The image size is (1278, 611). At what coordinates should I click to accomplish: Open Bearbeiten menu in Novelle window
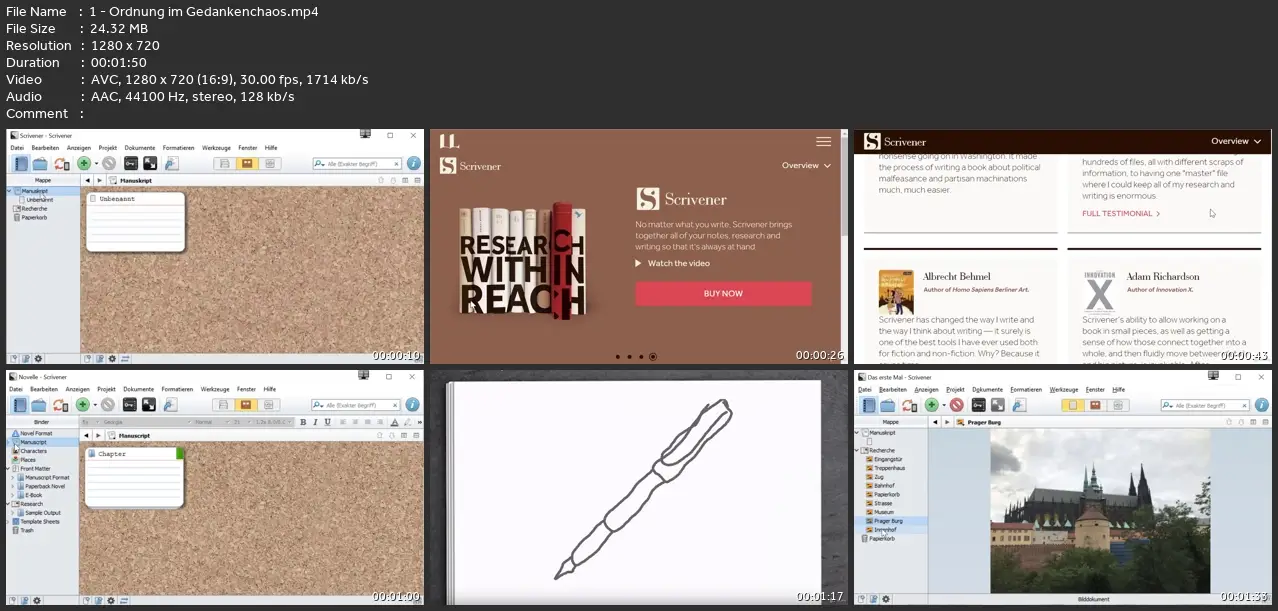point(44,389)
